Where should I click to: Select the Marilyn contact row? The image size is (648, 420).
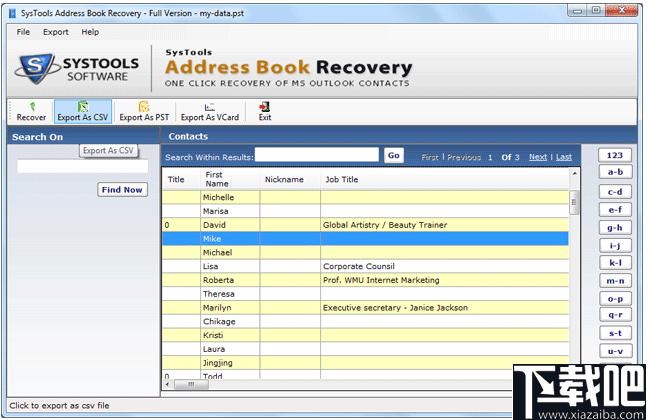tap(365, 308)
